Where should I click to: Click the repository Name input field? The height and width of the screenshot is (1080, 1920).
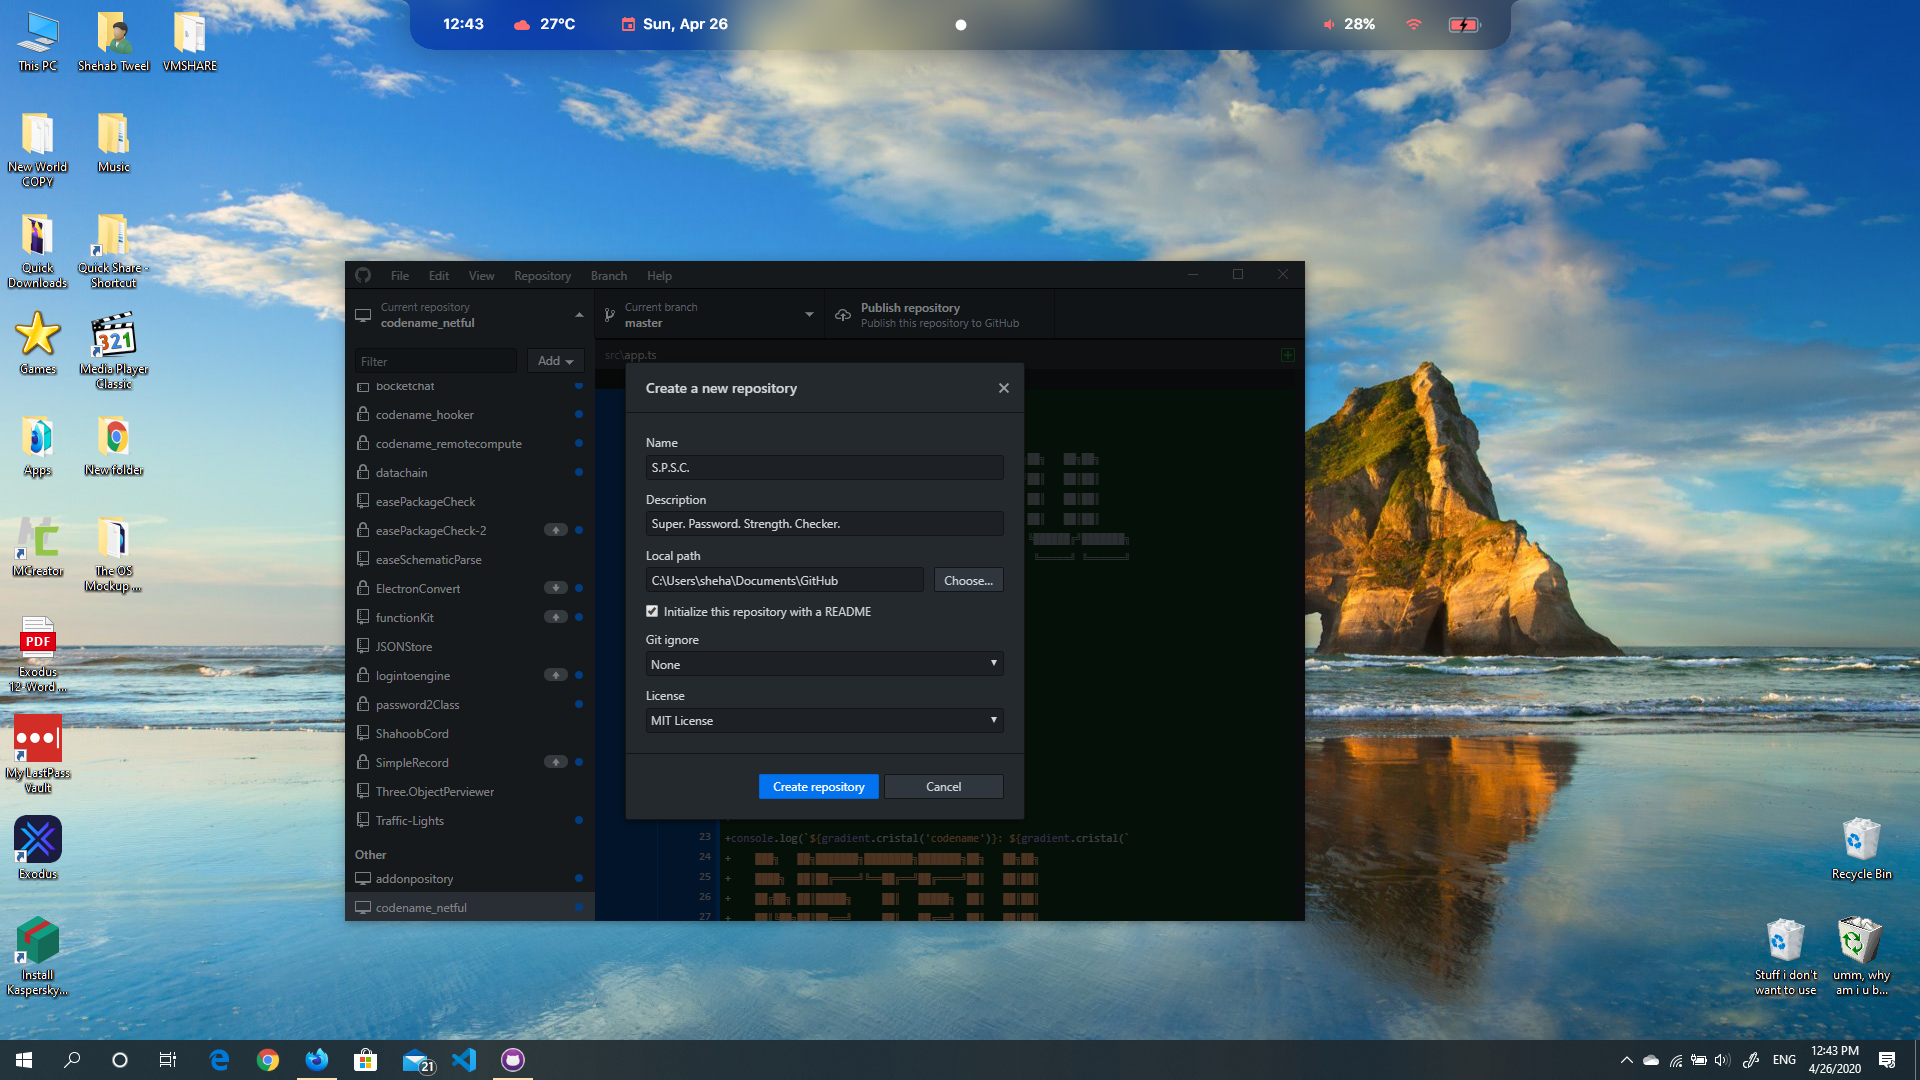click(x=824, y=467)
